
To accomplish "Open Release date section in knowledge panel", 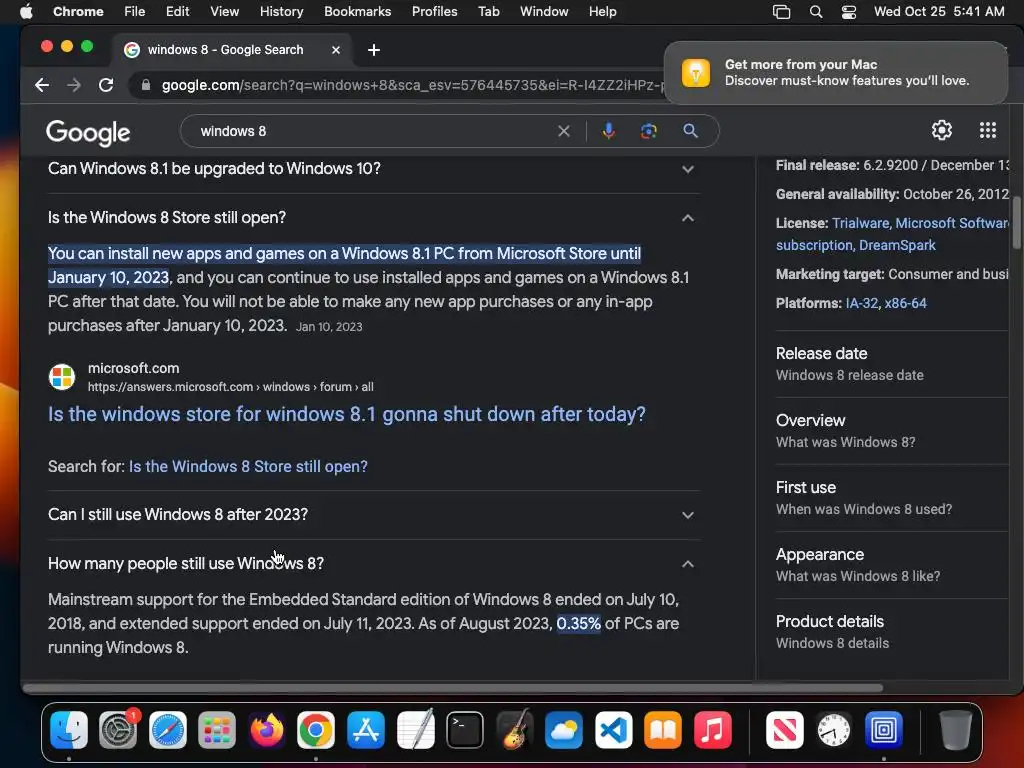I will 892,364.
